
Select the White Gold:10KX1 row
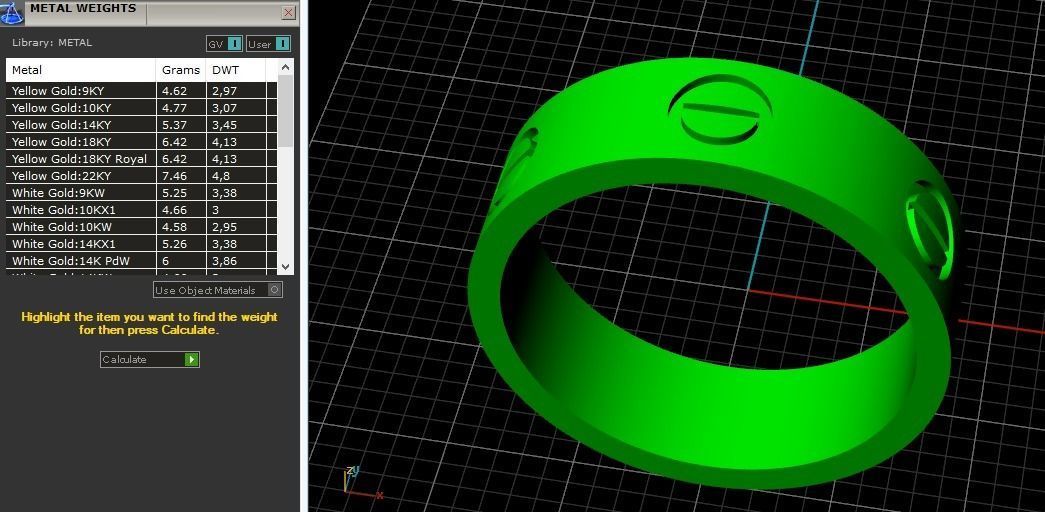[141, 210]
